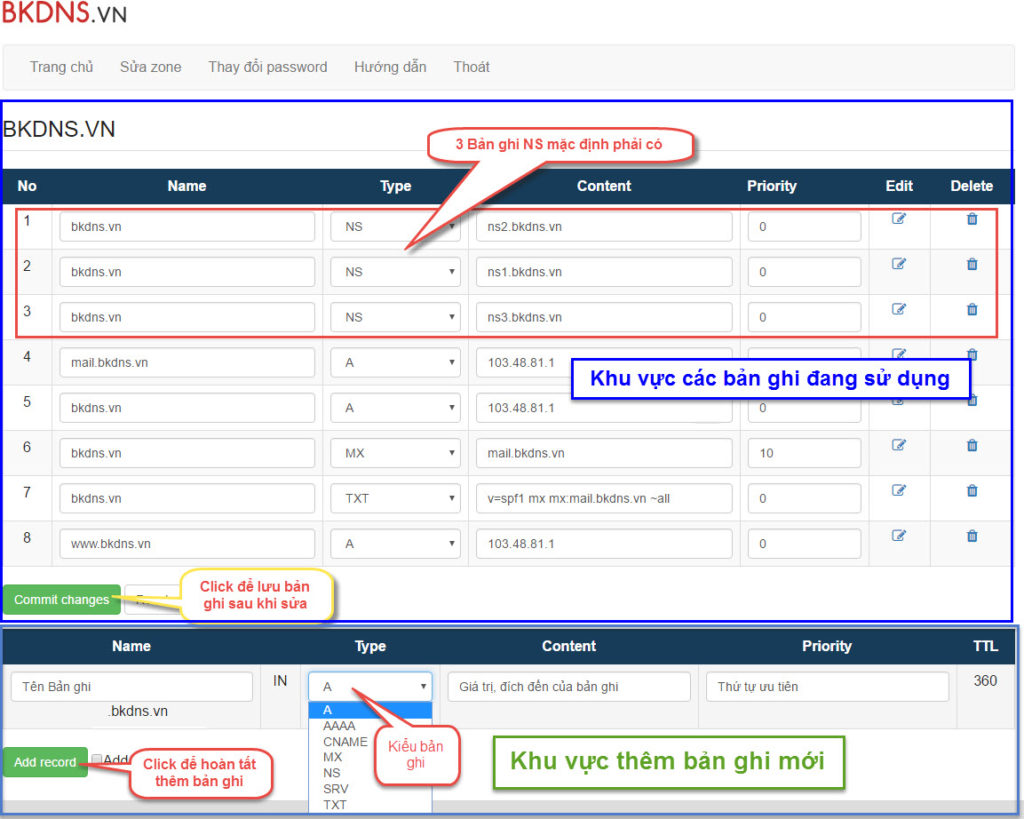Viewport: 1024px width, 819px height.
Task: Go to Thay đổi password page
Action: (x=267, y=67)
